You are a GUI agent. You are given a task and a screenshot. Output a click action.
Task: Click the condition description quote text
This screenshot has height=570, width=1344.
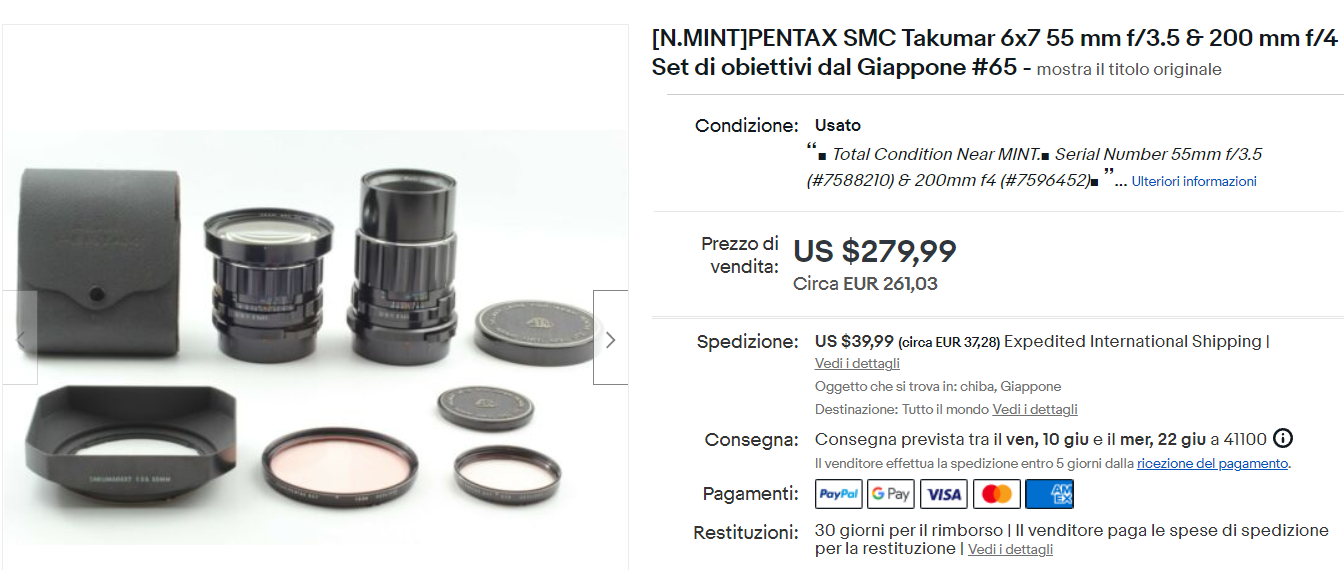[1034, 167]
